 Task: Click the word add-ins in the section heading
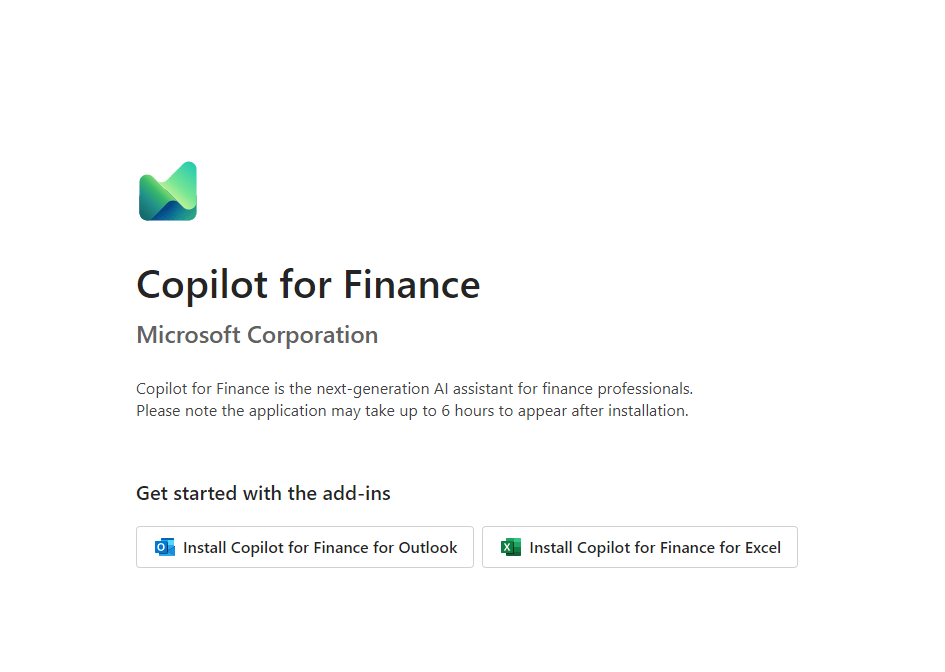tap(356, 493)
